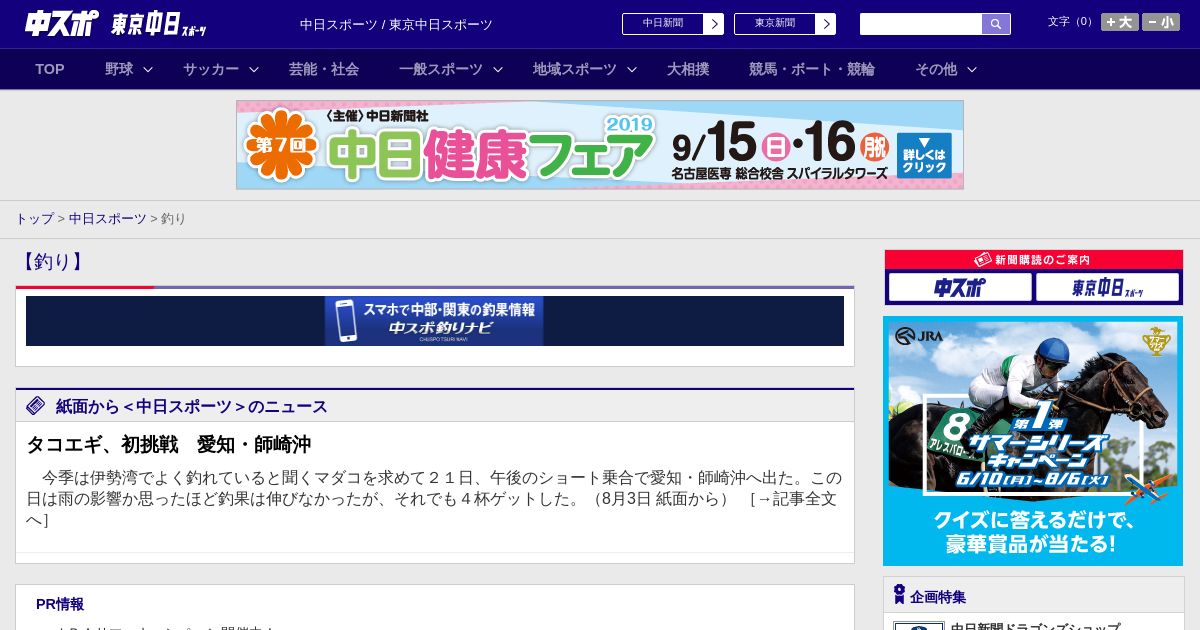Viewport: 1200px width, 630px height.
Task: Increase text size with ＋大 button
Action: [x=1120, y=22]
